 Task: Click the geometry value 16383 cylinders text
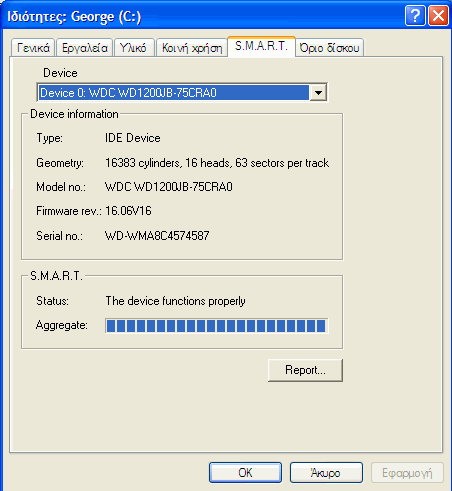[x=217, y=163]
